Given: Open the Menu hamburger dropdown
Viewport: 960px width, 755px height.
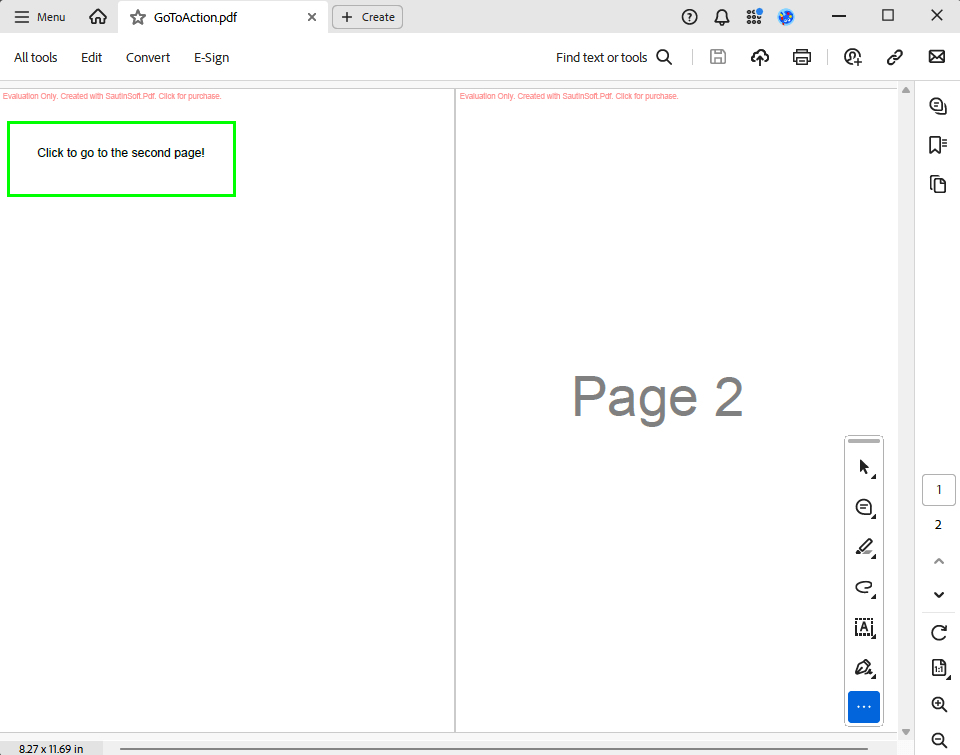Looking at the screenshot, I should (x=40, y=17).
